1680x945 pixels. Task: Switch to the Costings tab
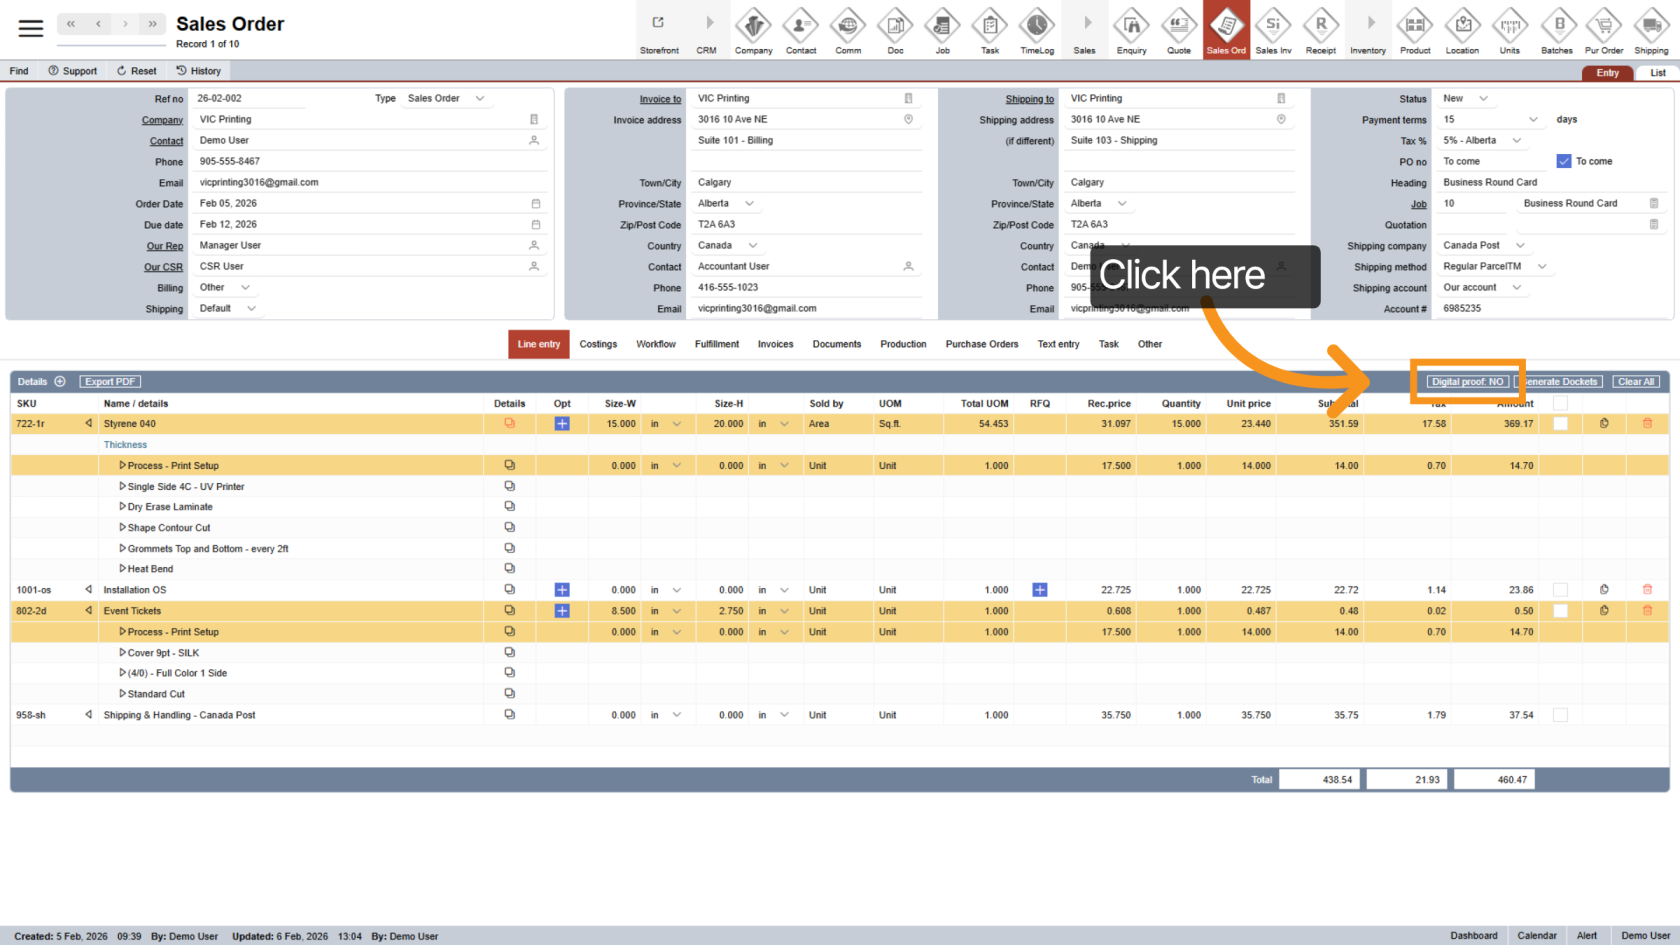598,344
